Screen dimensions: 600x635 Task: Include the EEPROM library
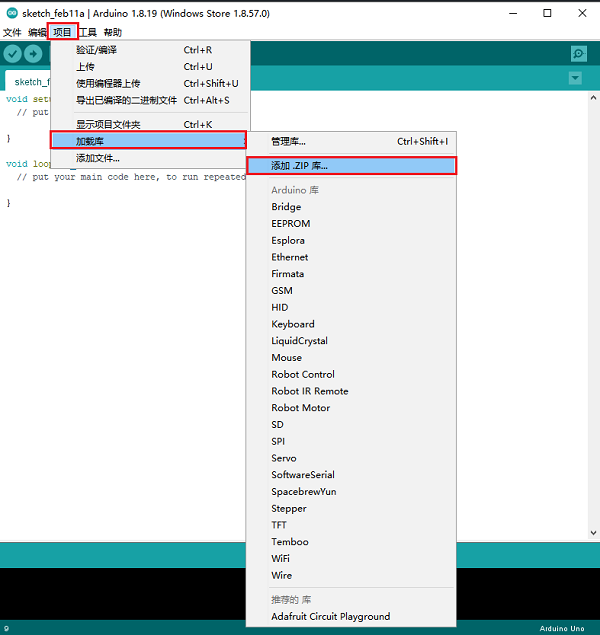point(351,224)
